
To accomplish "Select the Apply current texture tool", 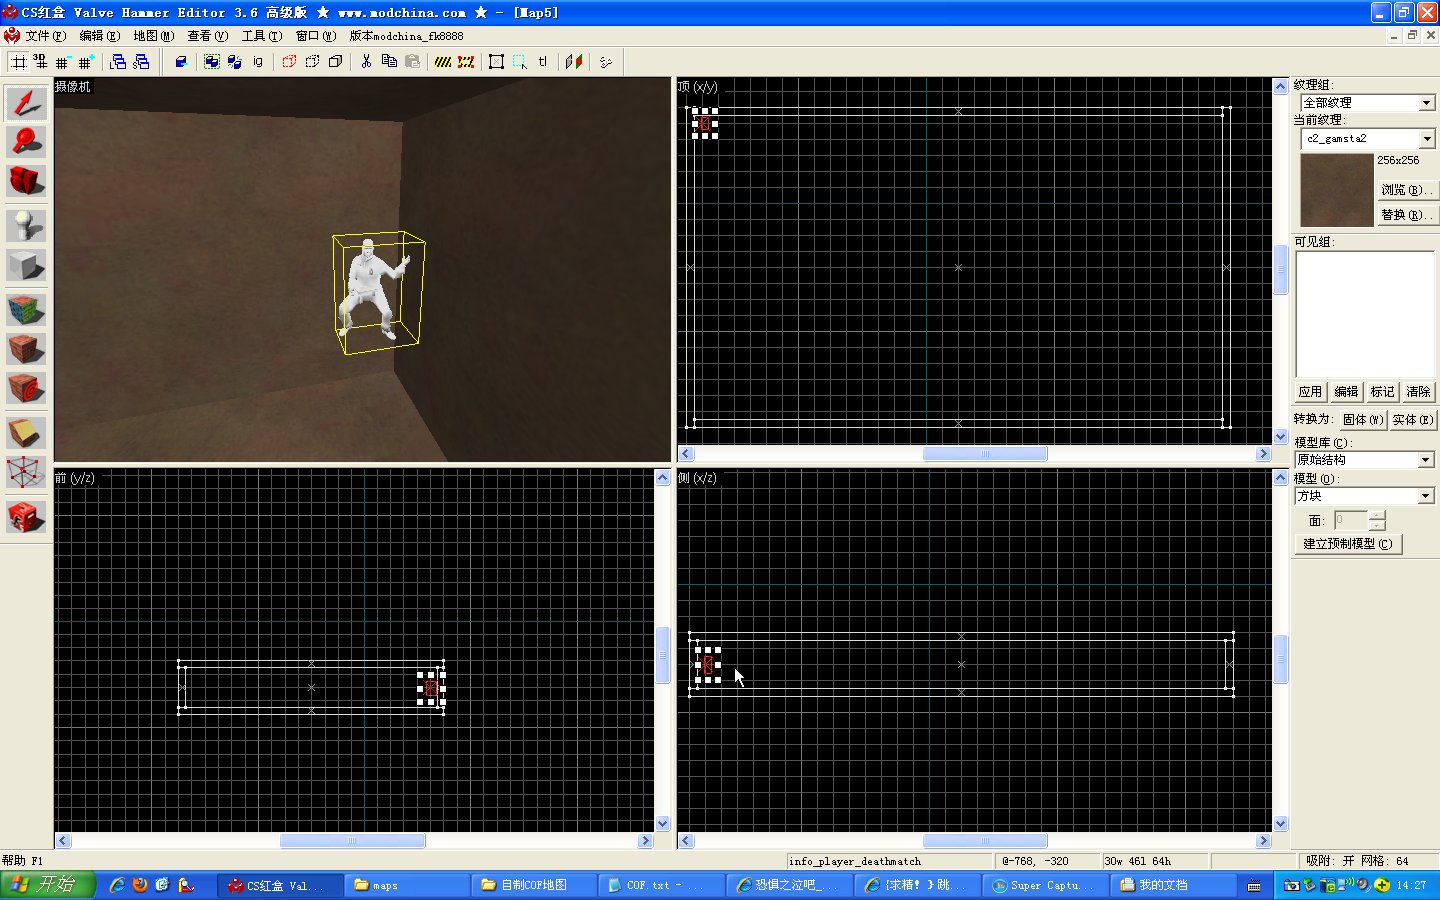I will click(26, 348).
